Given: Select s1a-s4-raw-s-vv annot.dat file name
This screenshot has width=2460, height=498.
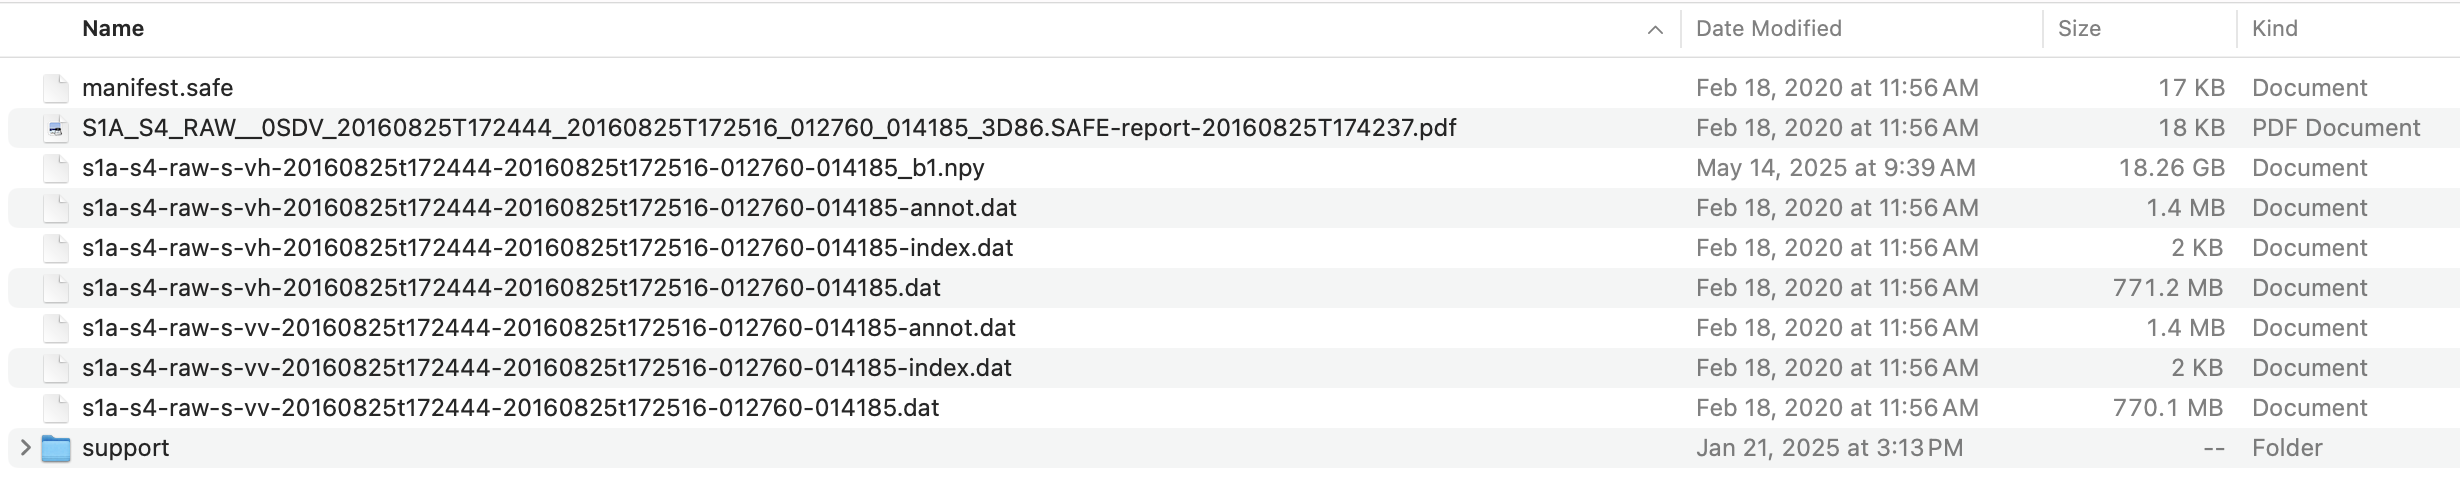Looking at the screenshot, I should (x=548, y=328).
